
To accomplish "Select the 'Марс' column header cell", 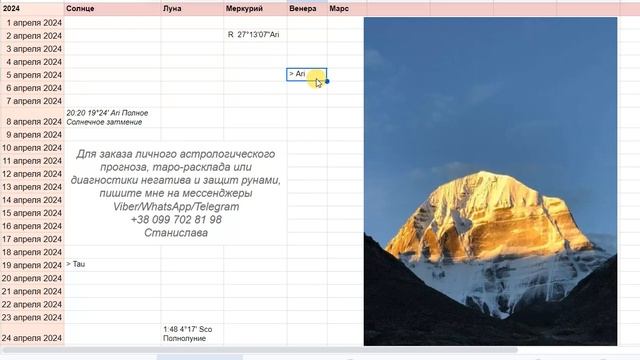I will [347, 9].
